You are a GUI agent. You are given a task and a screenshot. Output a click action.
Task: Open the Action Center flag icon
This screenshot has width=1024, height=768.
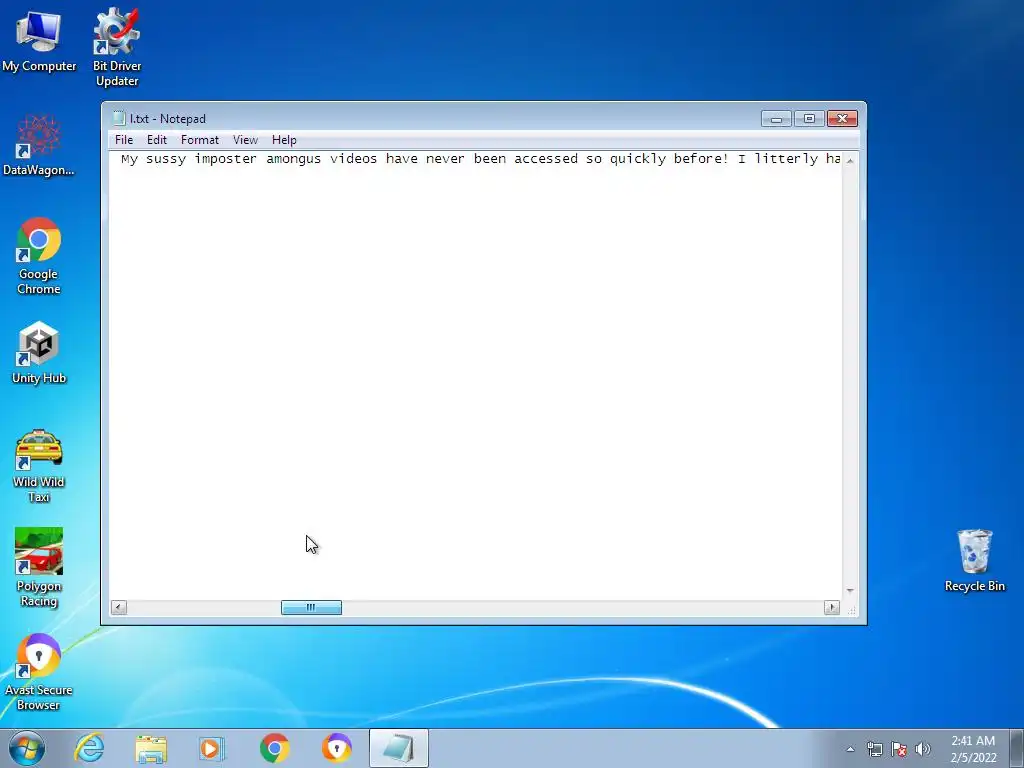click(899, 749)
